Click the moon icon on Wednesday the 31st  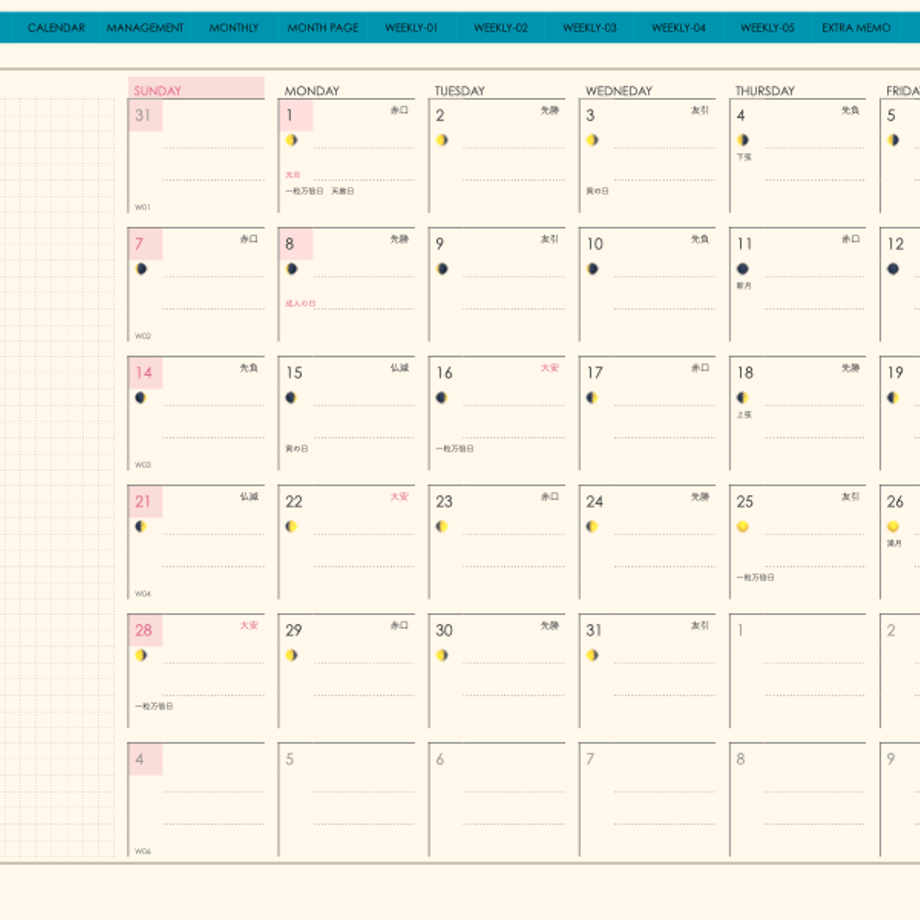[x=593, y=655]
